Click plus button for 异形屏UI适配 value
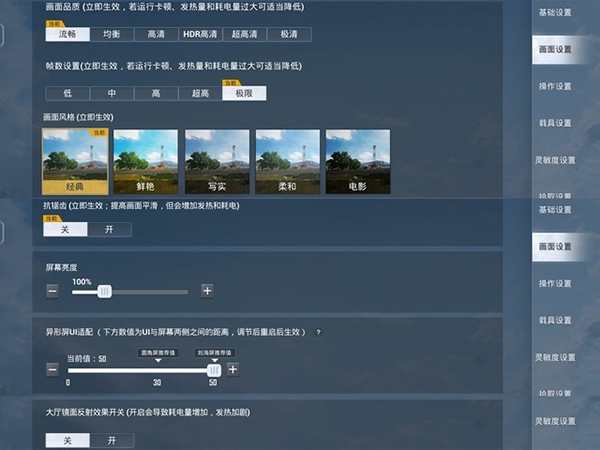 click(x=232, y=369)
